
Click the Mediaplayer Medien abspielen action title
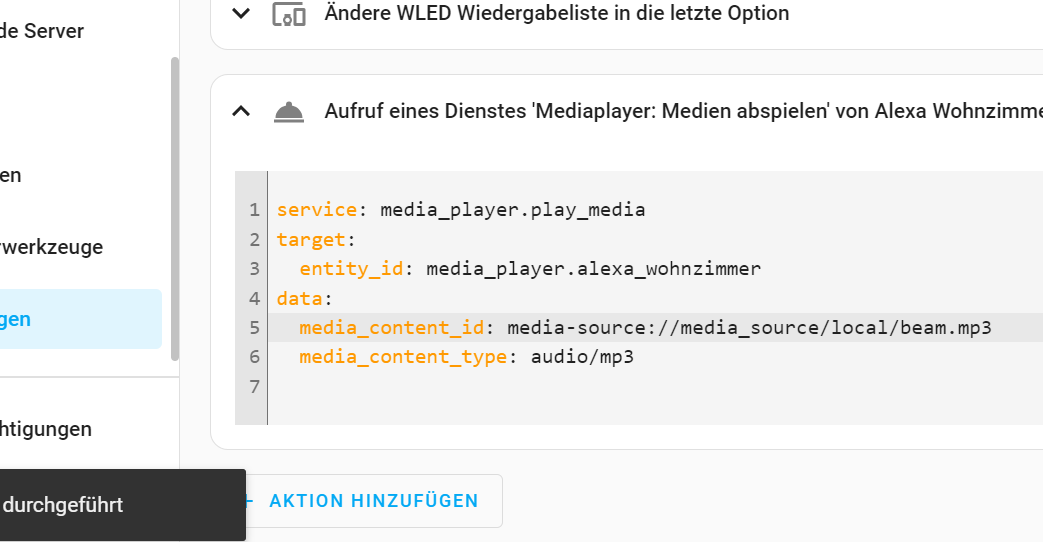[x=683, y=111]
